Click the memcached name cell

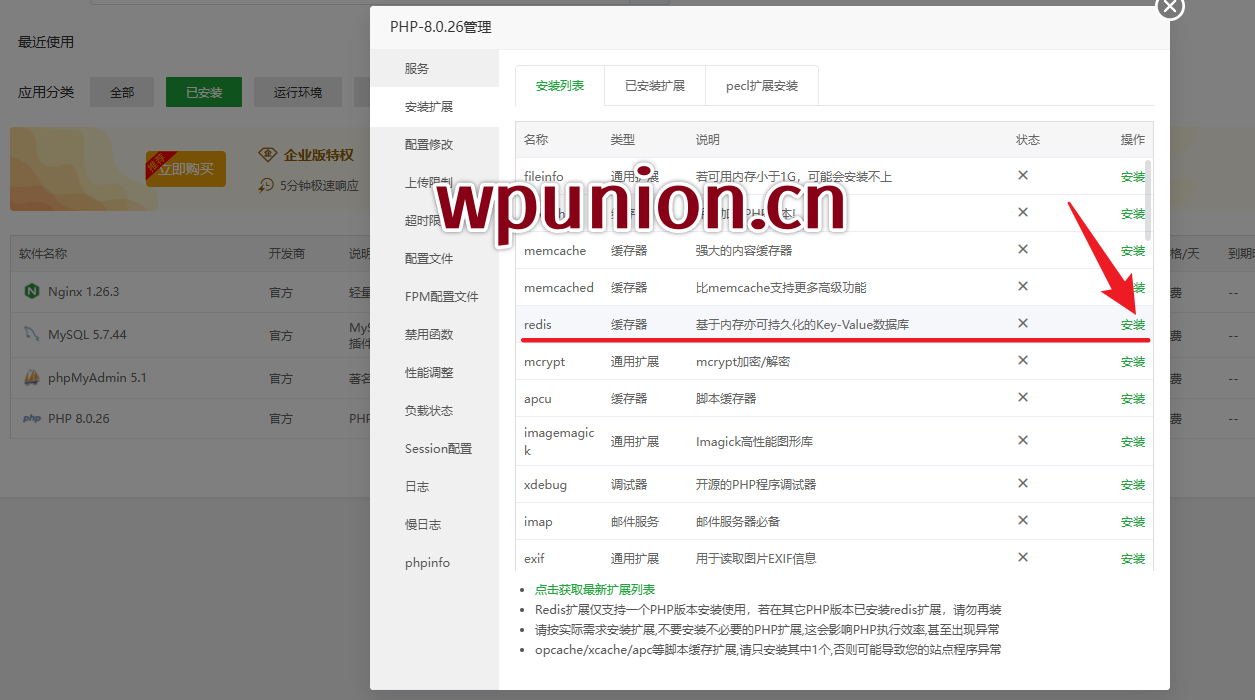(x=559, y=288)
